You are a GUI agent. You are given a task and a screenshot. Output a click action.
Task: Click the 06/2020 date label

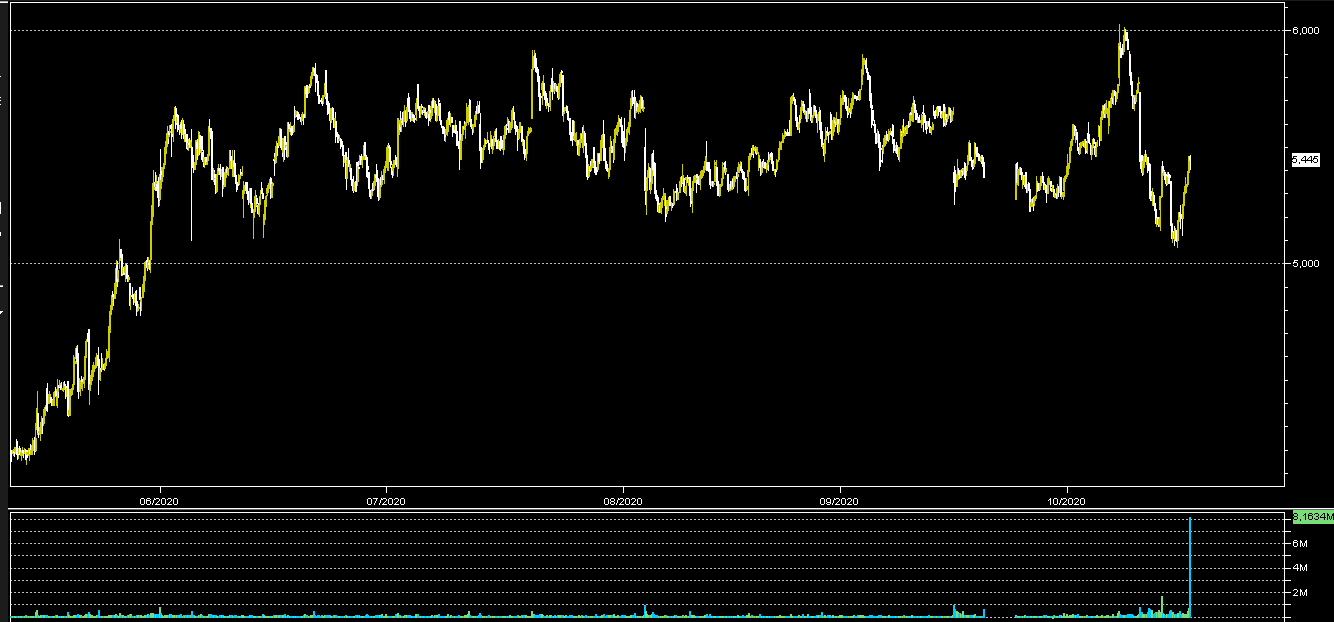tap(159, 500)
